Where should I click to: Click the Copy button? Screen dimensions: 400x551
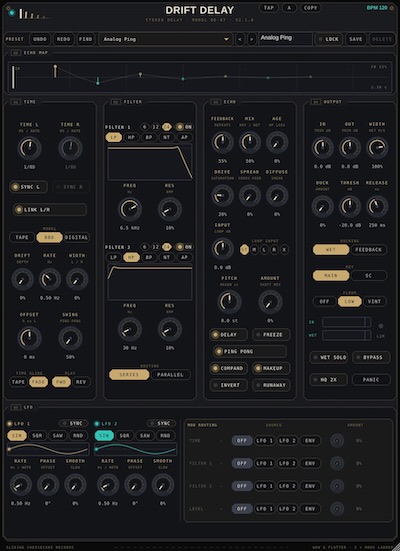click(x=310, y=8)
